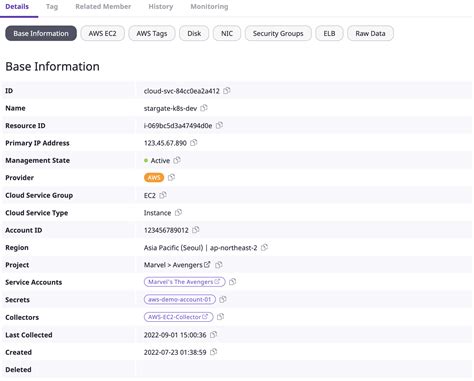Screen dimensions: 474x381
Task: Copy the Resource ID value
Action: click(x=219, y=125)
